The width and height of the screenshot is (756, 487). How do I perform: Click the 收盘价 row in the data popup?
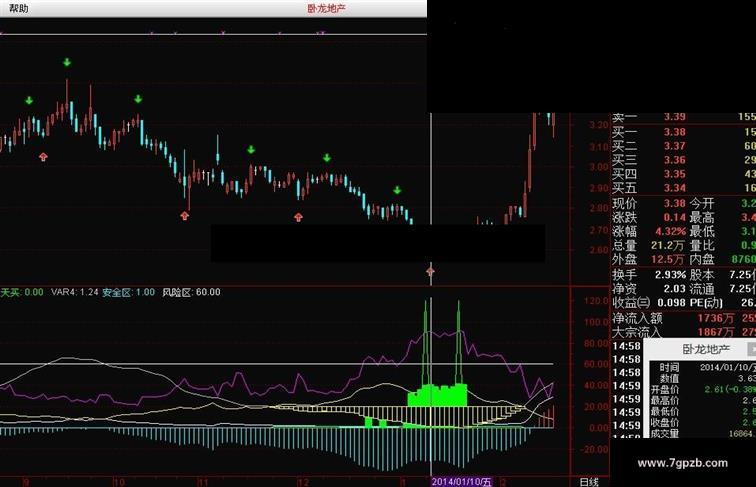point(702,422)
